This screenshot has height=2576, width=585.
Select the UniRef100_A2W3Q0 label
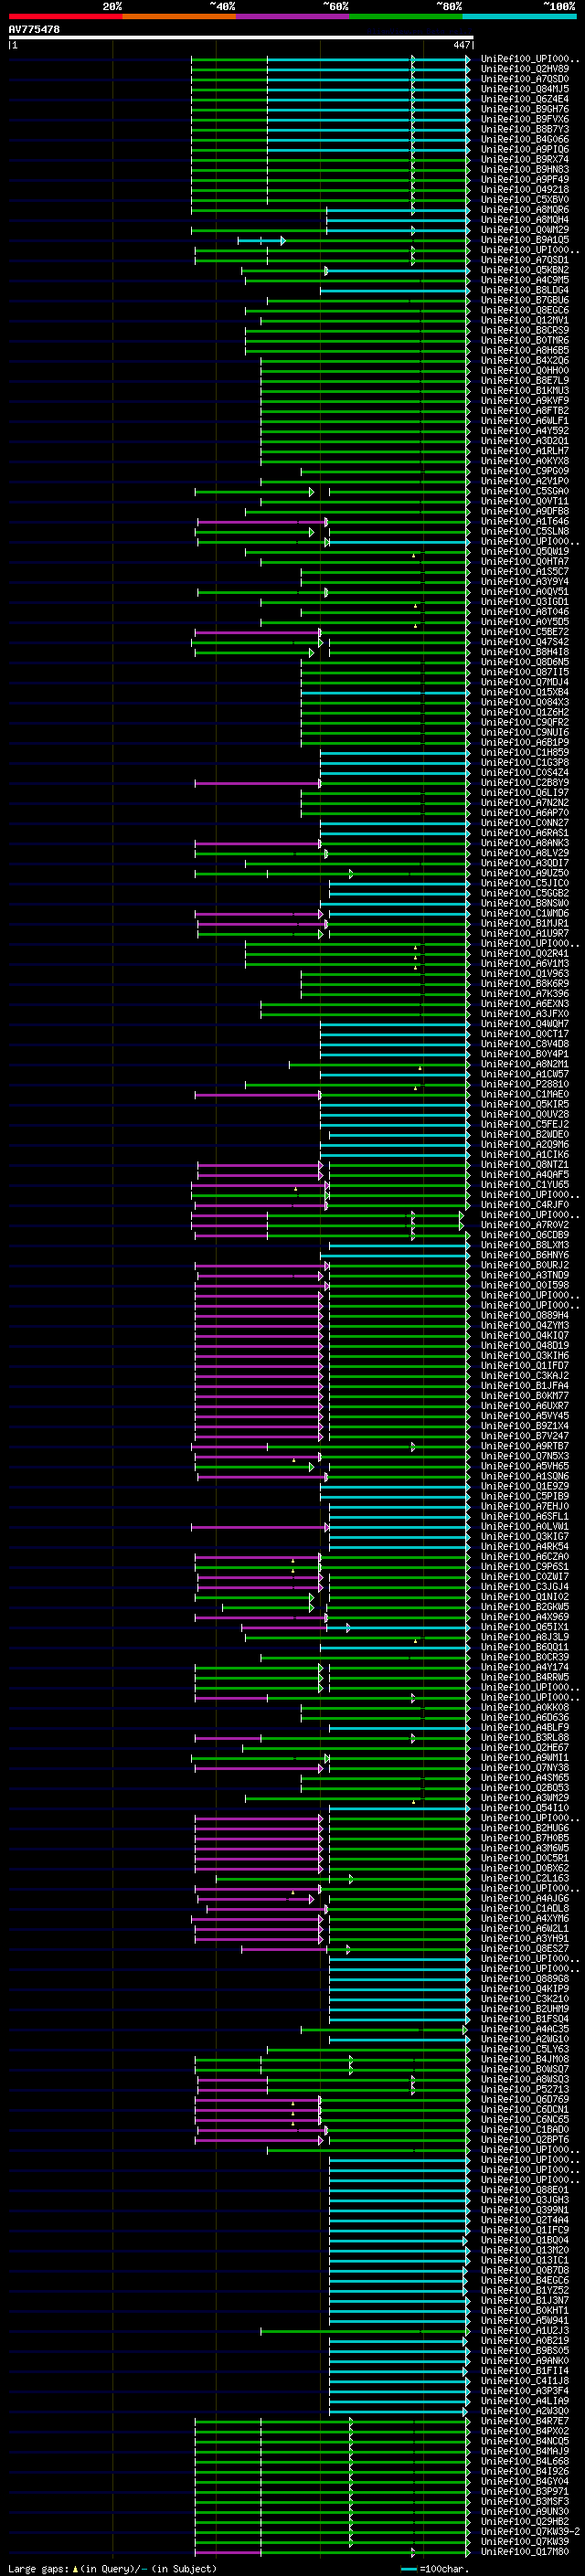pyautogui.click(x=525, y=2411)
